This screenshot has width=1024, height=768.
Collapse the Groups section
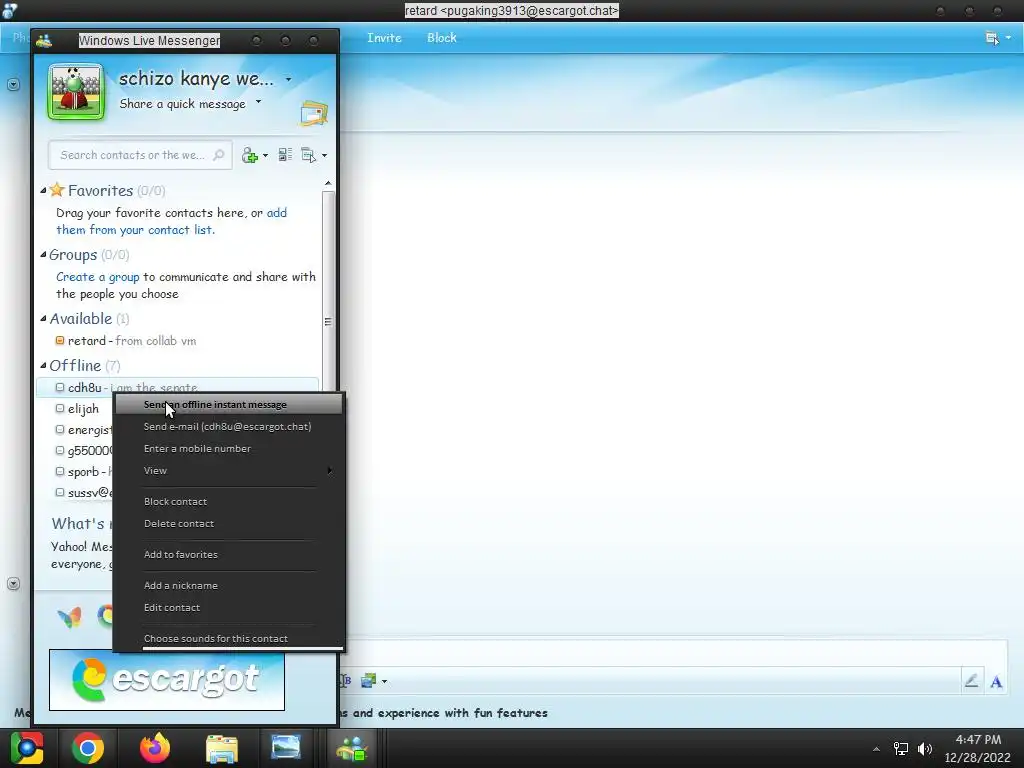pyautogui.click(x=43, y=255)
